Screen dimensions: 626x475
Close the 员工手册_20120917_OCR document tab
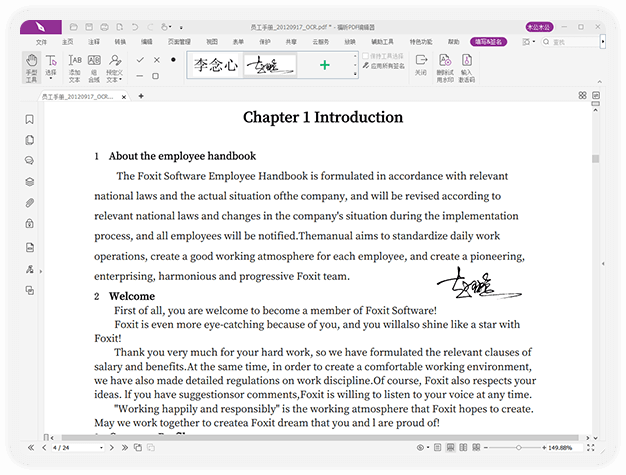(x=124, y=97)
